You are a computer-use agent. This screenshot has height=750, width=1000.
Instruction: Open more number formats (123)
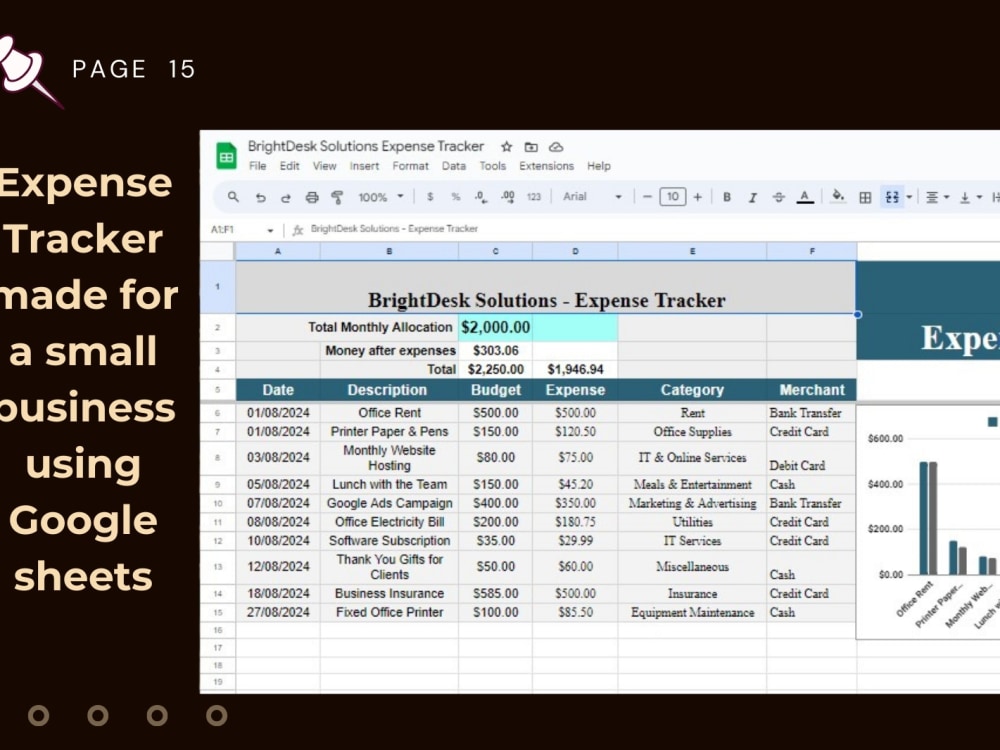pos(534,197)
